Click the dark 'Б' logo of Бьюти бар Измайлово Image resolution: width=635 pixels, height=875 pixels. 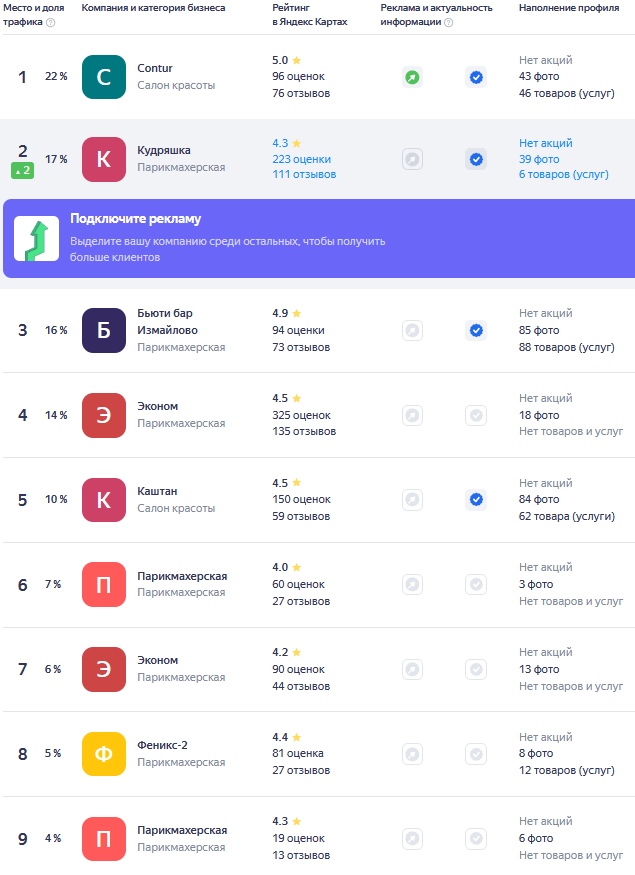104,330
